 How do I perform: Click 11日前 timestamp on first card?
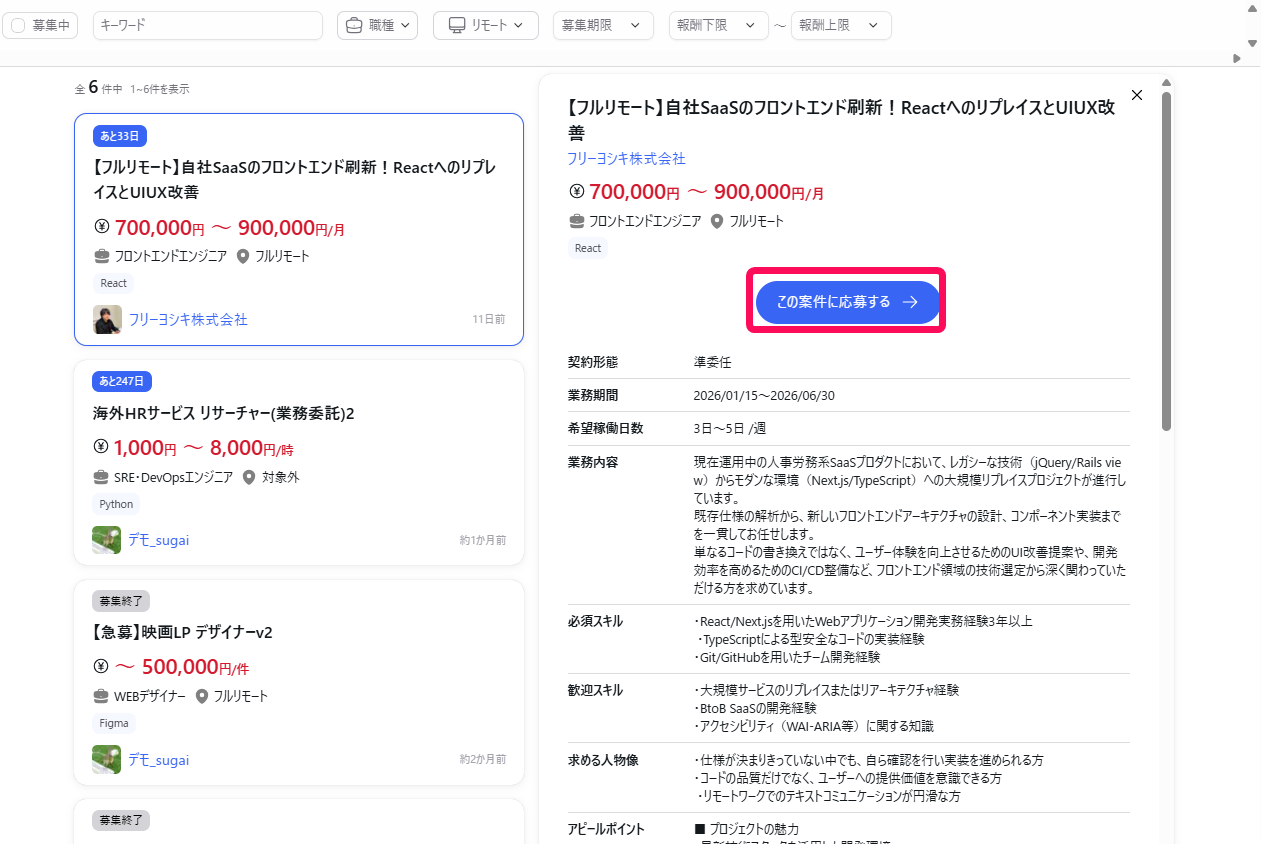click(489, 320)
